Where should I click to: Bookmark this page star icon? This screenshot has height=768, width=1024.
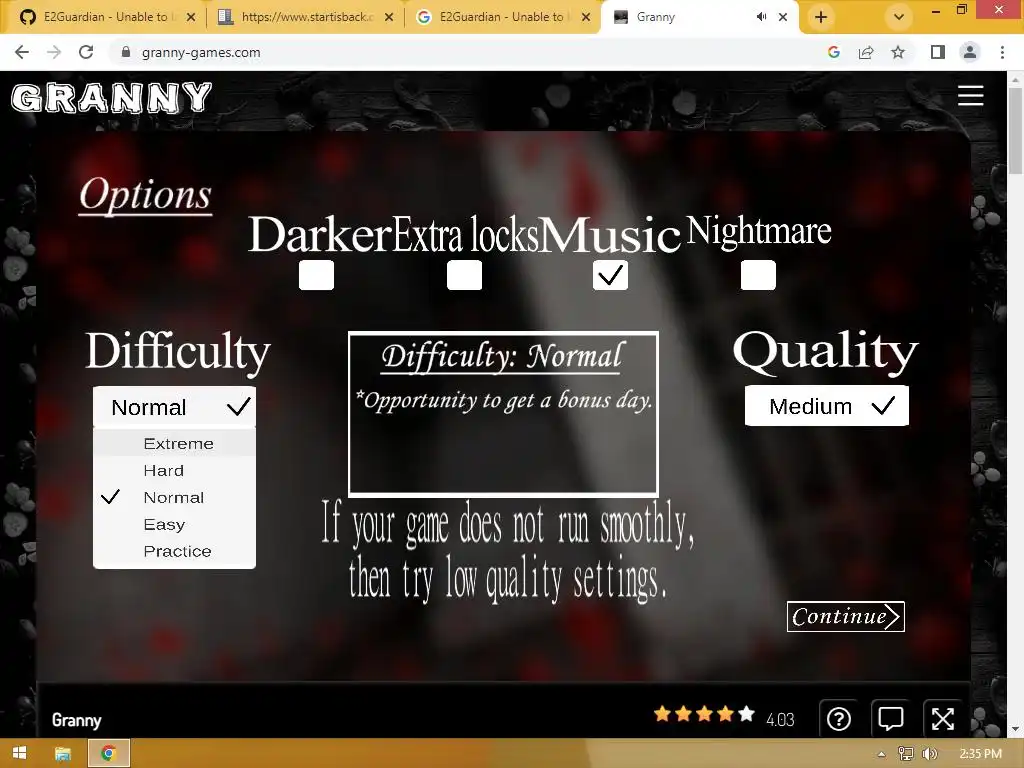[898, 52]
